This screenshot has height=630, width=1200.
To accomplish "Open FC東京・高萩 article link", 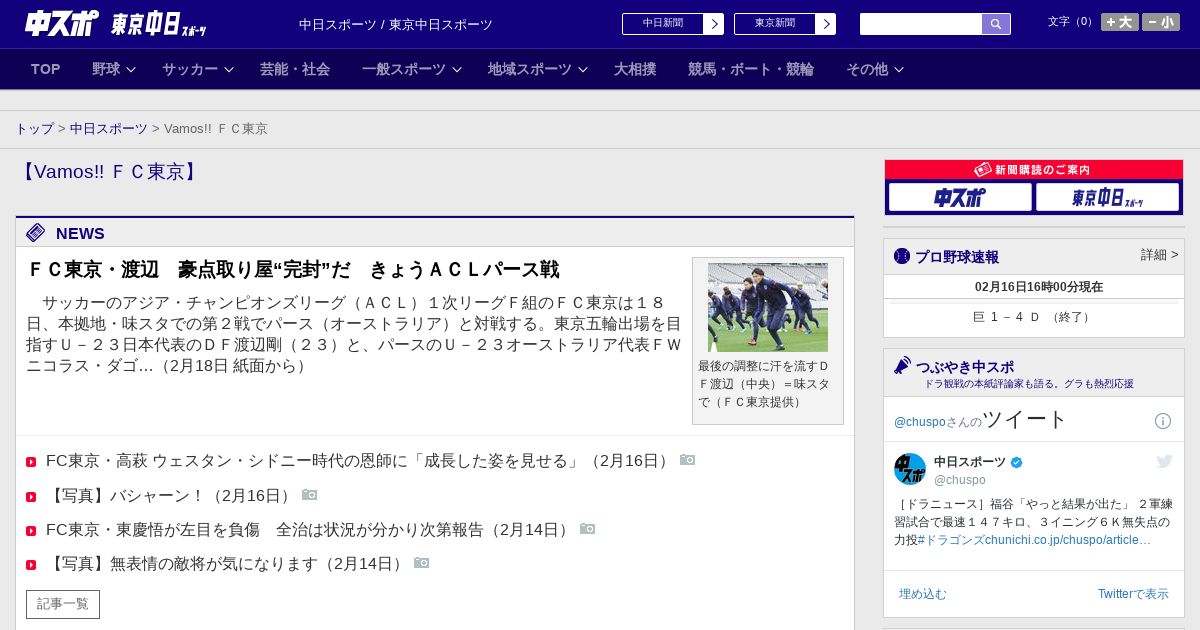I will (x=359, y=461).
